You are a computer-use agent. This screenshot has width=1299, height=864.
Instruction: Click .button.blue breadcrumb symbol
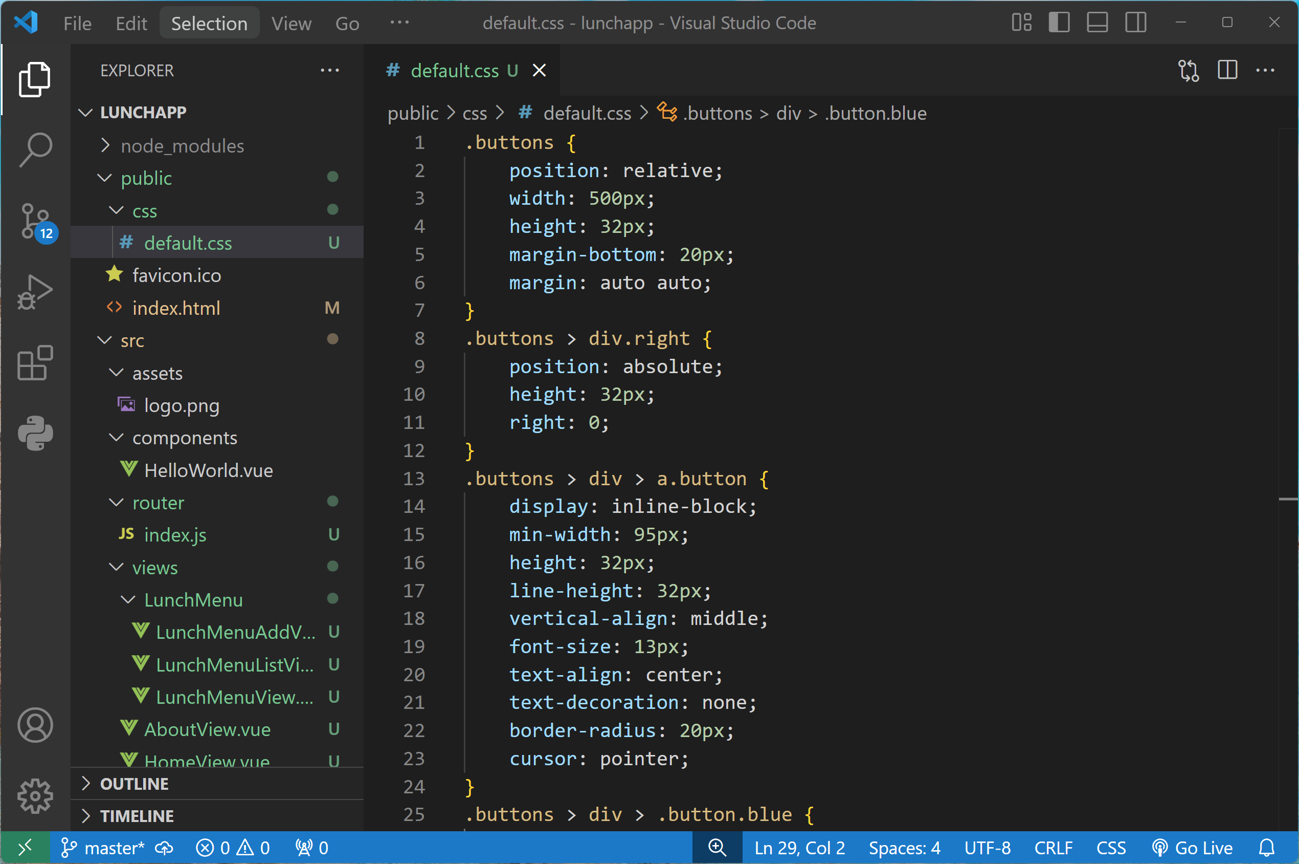[x=875, y=113]
